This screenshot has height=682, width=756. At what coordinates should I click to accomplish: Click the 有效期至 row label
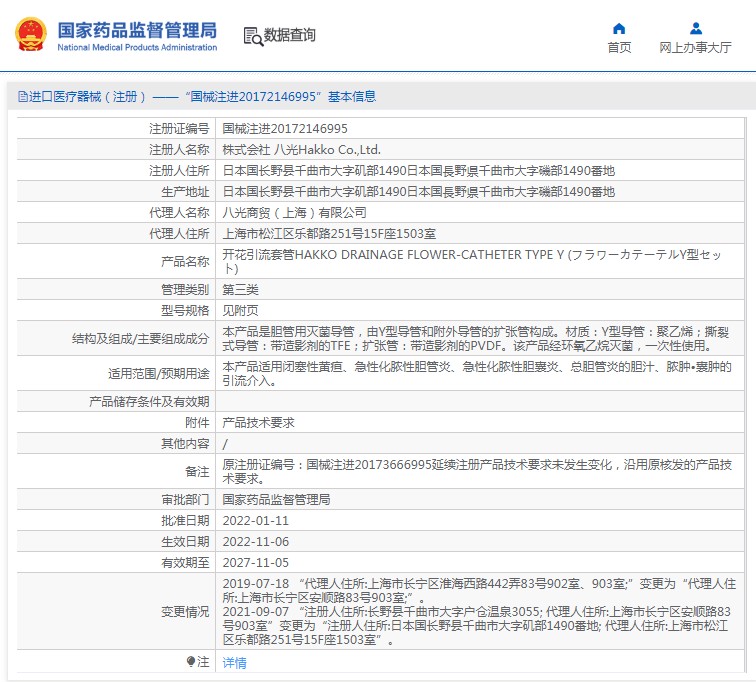point(185,563)
